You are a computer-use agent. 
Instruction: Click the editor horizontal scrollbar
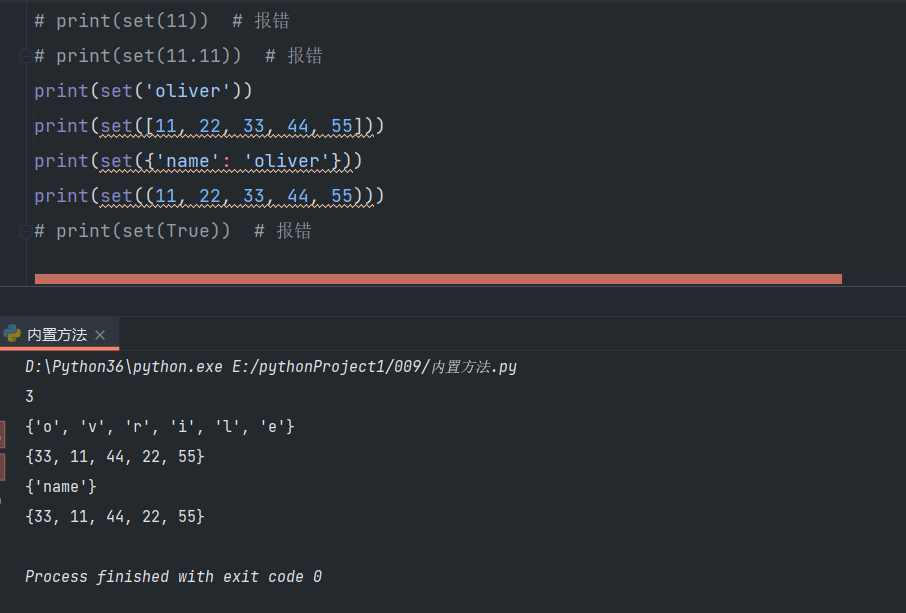point(438,279)
